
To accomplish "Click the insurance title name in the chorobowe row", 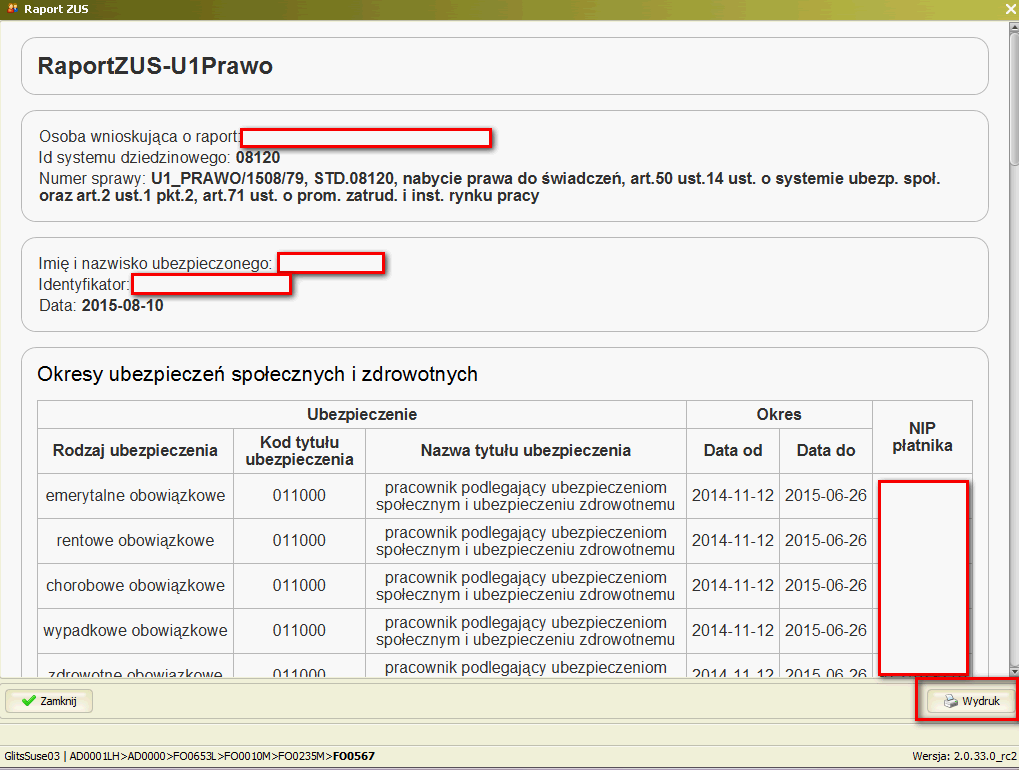I will coord(526,585).
